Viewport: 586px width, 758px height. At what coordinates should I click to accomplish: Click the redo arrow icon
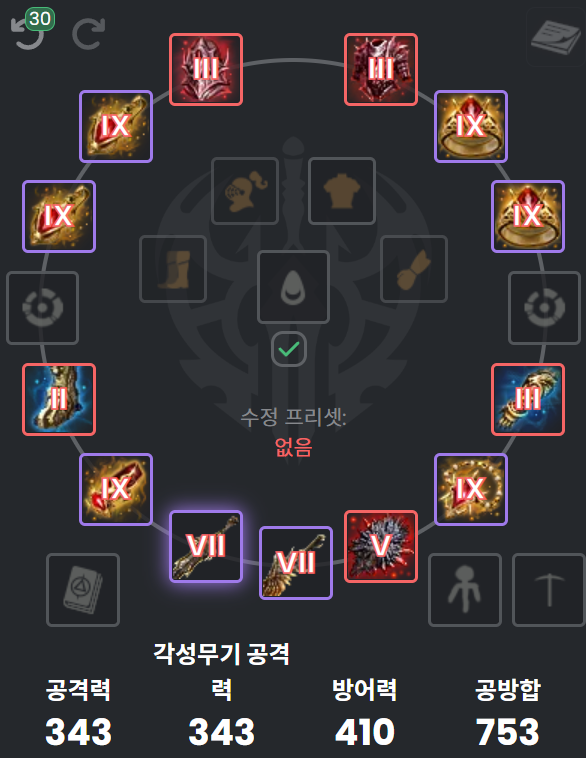point(88,34)
